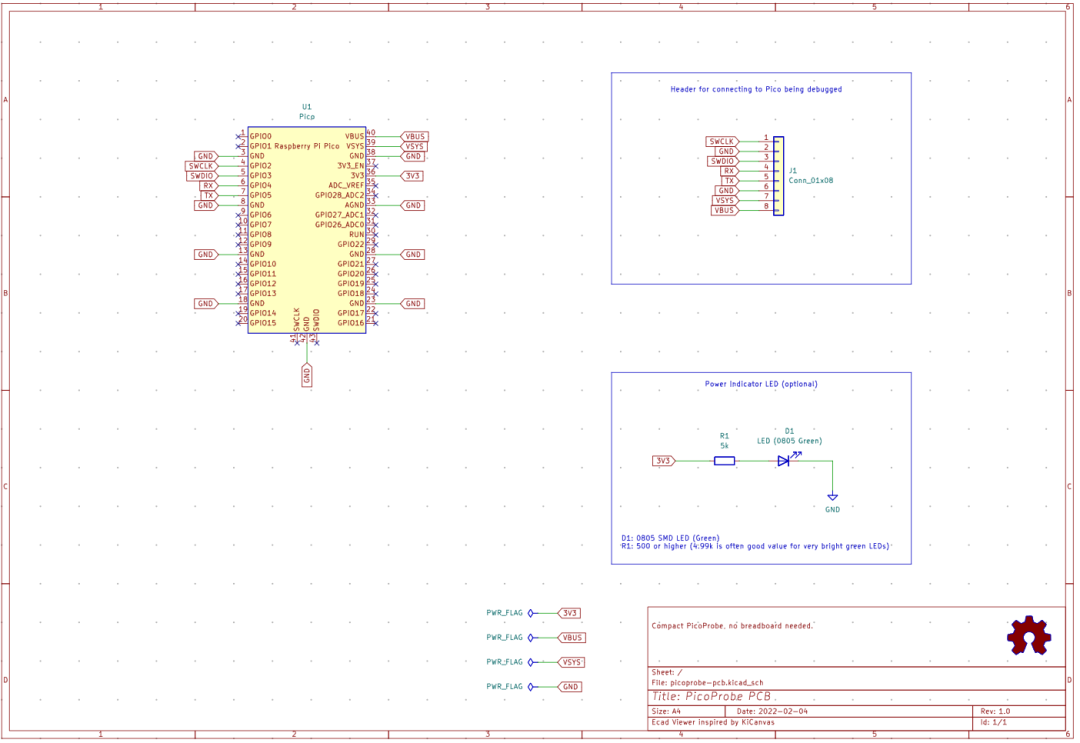
Task: Click the 'U1' reference text
Action: tap(307, 107)
